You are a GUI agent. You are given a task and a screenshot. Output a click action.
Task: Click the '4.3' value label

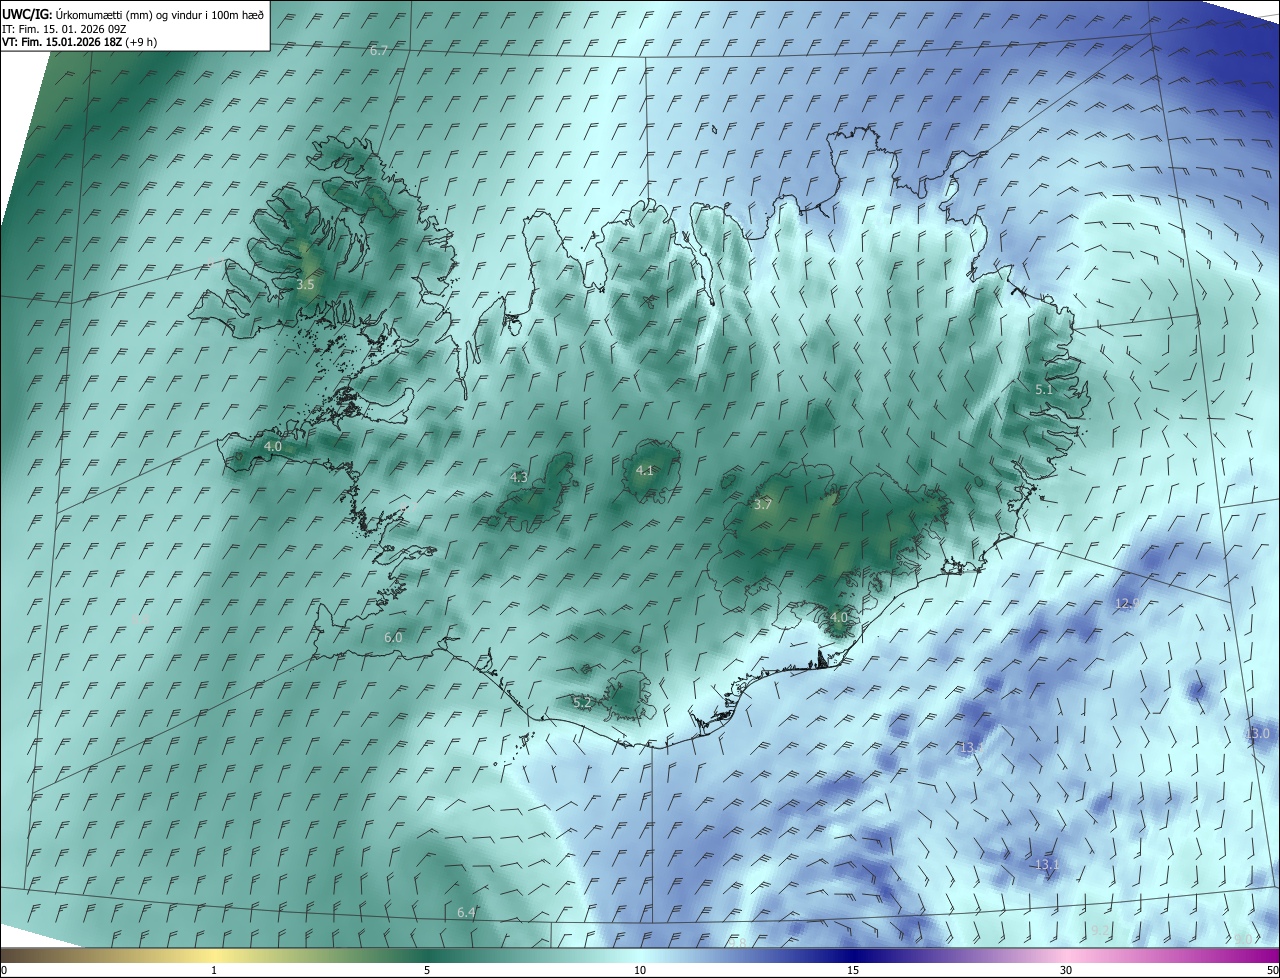[519, 478]
